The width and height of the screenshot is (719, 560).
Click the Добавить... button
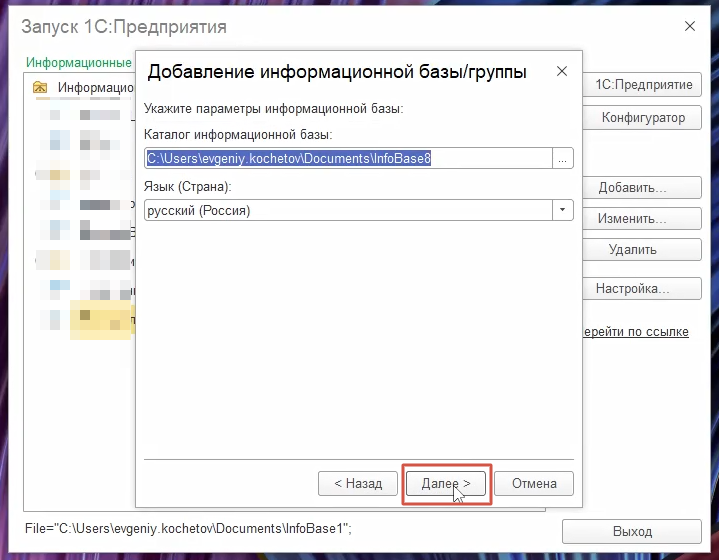[632, 188]
